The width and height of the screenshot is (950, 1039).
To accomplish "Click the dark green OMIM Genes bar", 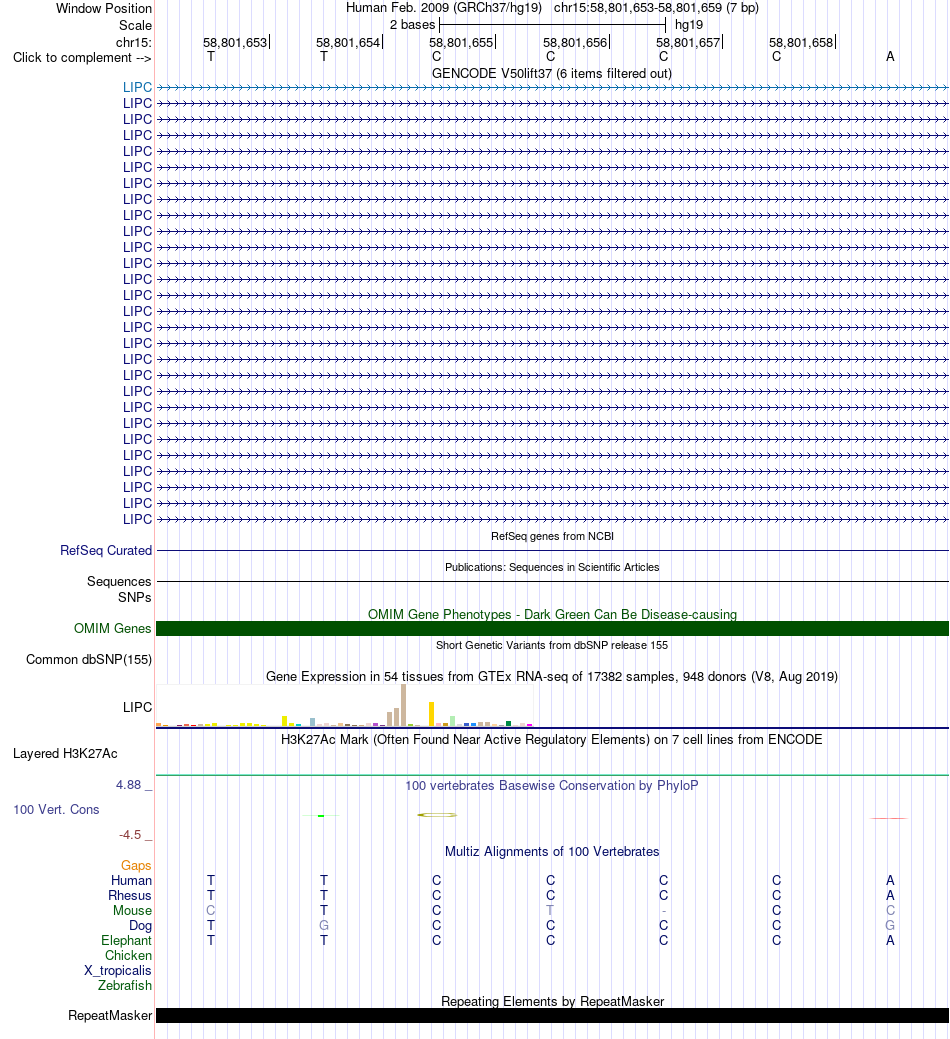I will (552, 629).
